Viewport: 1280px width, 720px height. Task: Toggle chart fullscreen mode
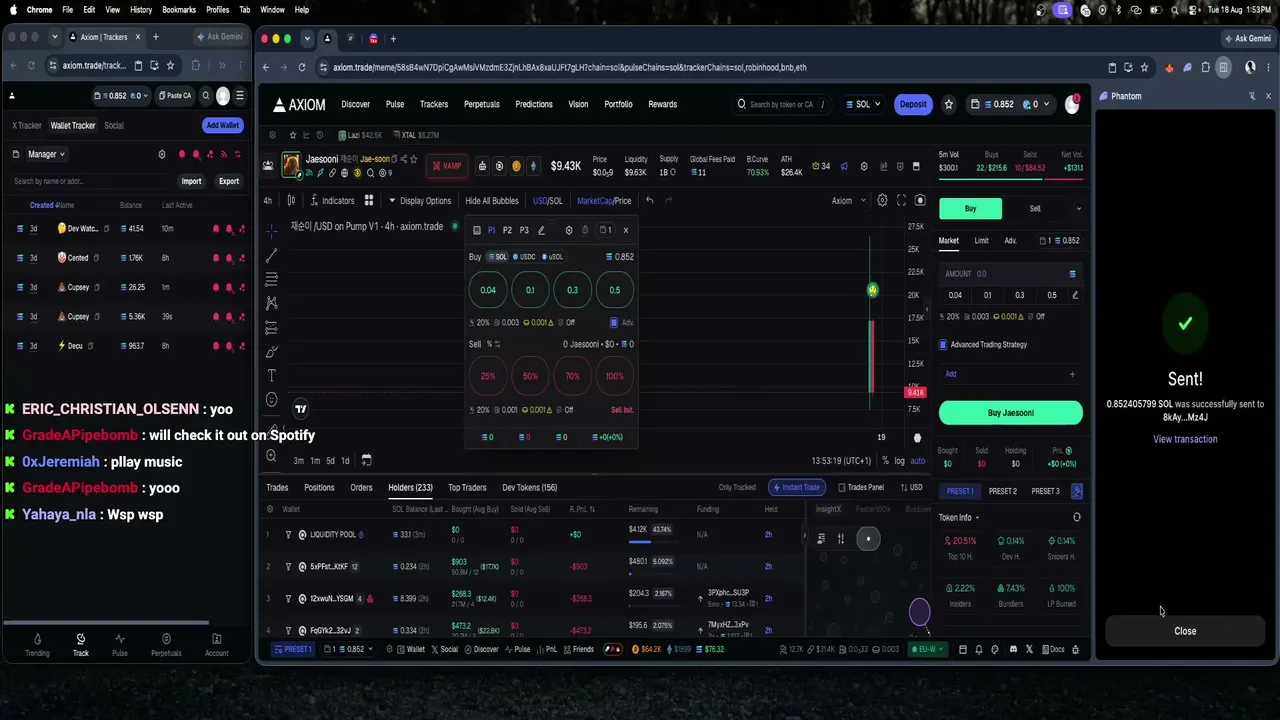click(x=901, y=200)
